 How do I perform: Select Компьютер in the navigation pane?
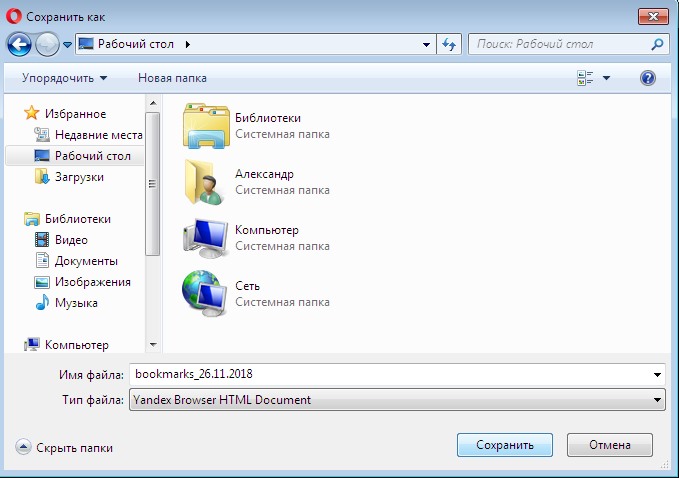77,345
